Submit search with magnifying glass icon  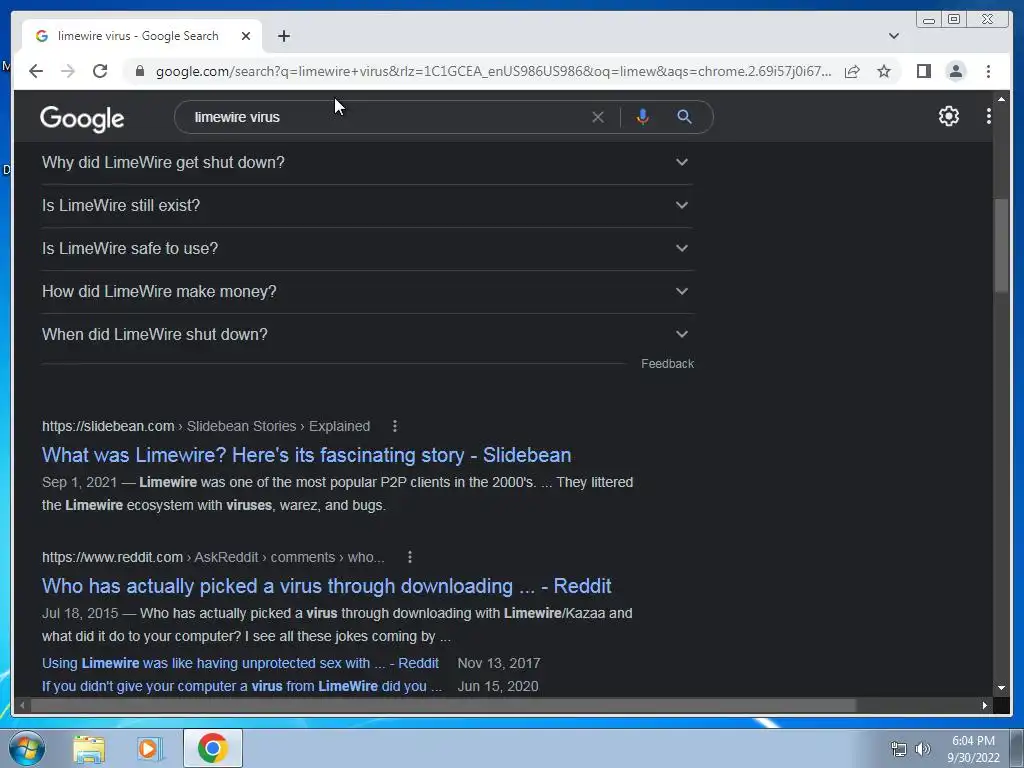click(x=684, y=117)
